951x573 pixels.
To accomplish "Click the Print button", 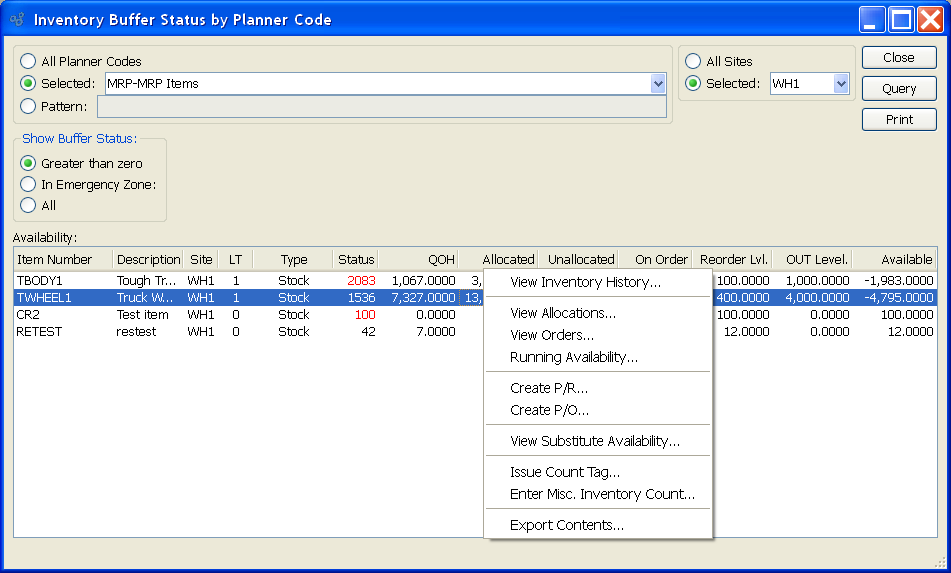I will (x=899, y=119).
